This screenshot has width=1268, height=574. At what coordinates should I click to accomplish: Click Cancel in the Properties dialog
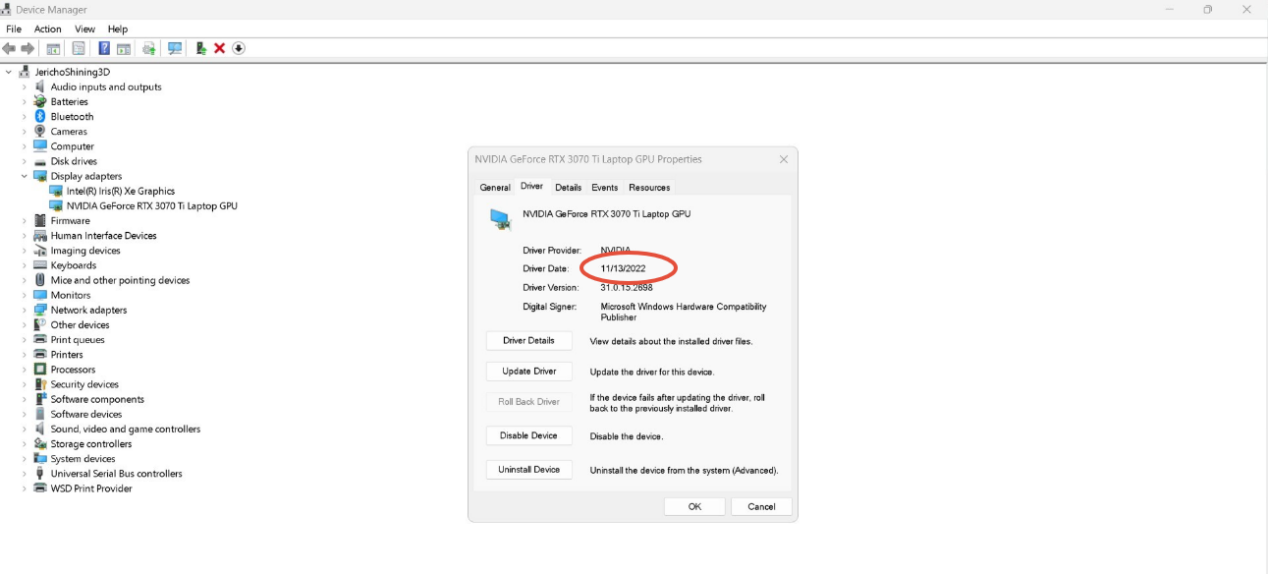(x=761, y=507)
